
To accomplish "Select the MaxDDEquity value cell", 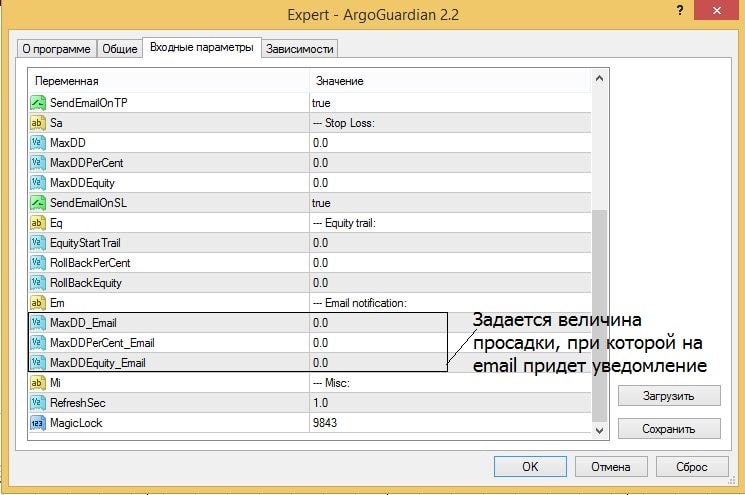I will [450, 182].
